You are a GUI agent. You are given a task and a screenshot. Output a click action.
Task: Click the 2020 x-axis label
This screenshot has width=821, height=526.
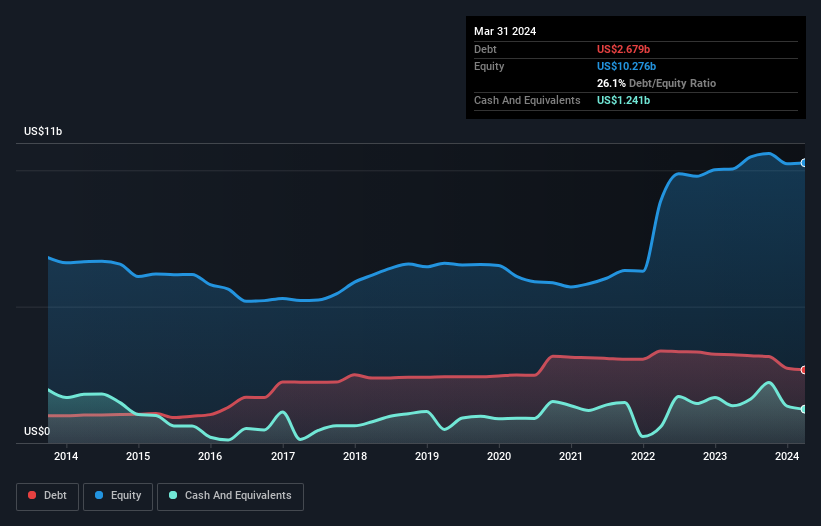(499, 456)
